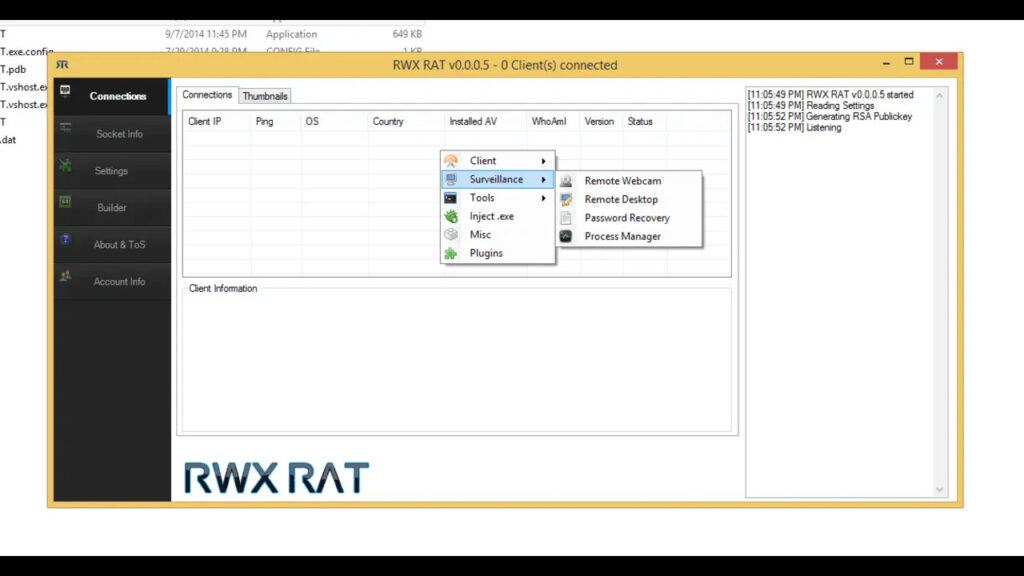Click the 'Application' type cell in Explorer
This screenshot has height=576, width=1024.
(291, 34)
